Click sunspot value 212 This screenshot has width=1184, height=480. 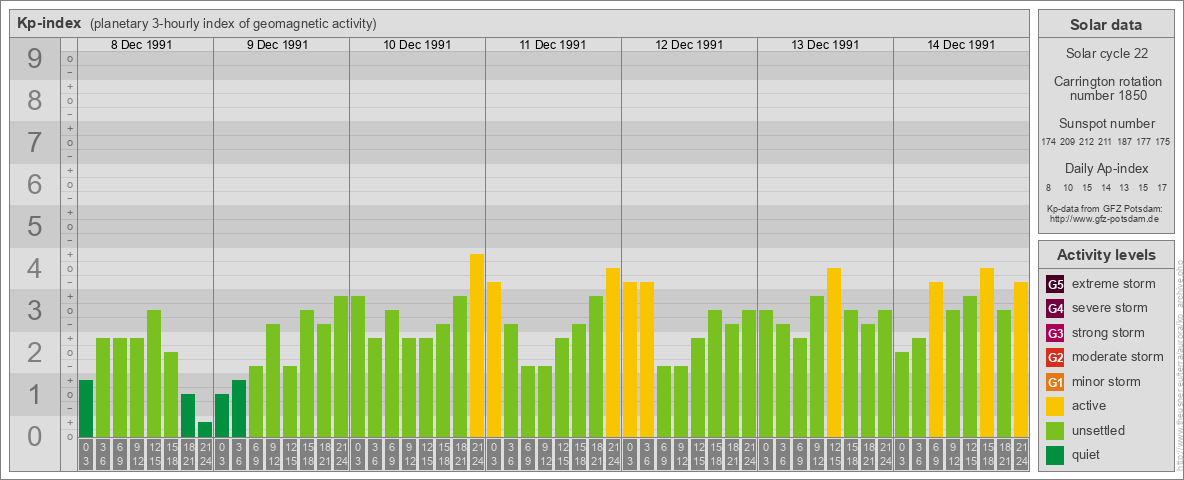click(x=1087, y=142)
